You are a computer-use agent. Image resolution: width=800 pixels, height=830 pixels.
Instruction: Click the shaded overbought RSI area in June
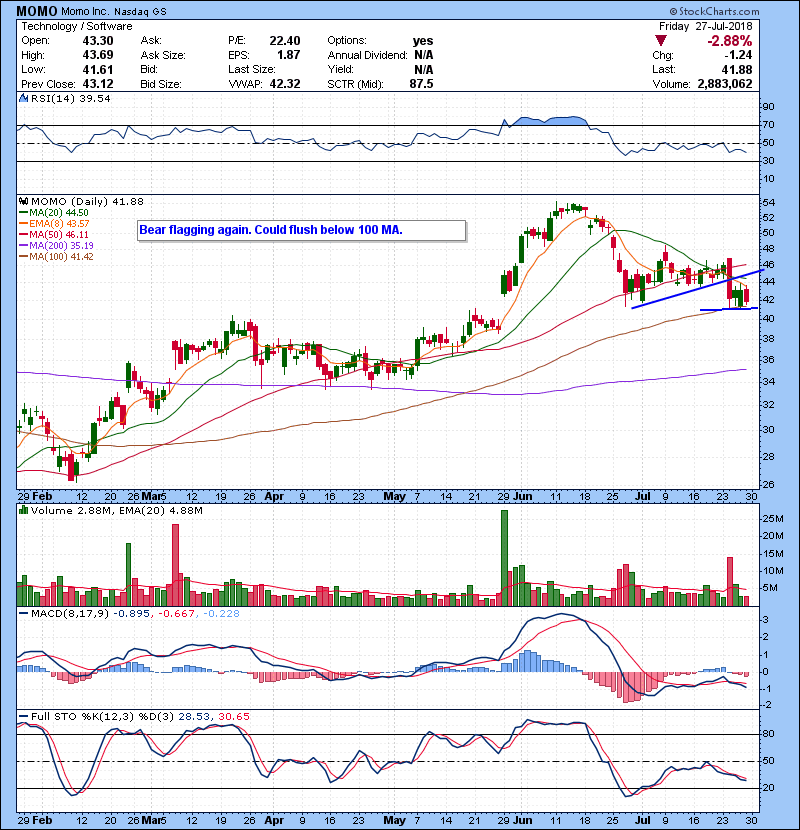(550, 121)
